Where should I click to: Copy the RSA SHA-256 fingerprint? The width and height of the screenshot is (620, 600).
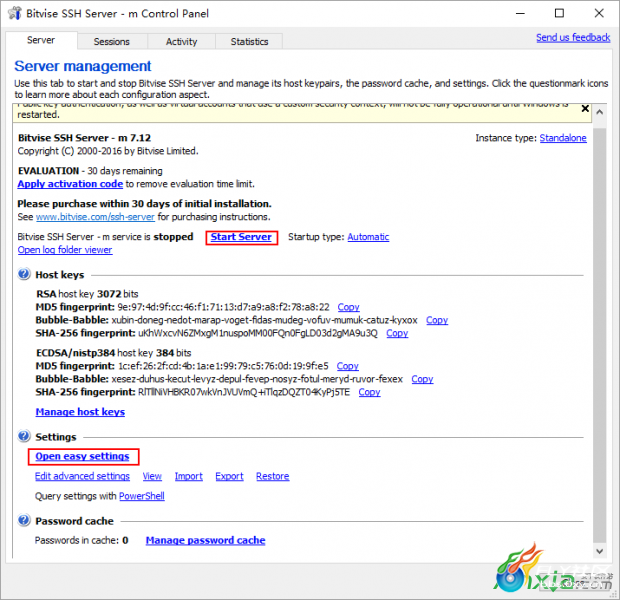coord(397,333)
